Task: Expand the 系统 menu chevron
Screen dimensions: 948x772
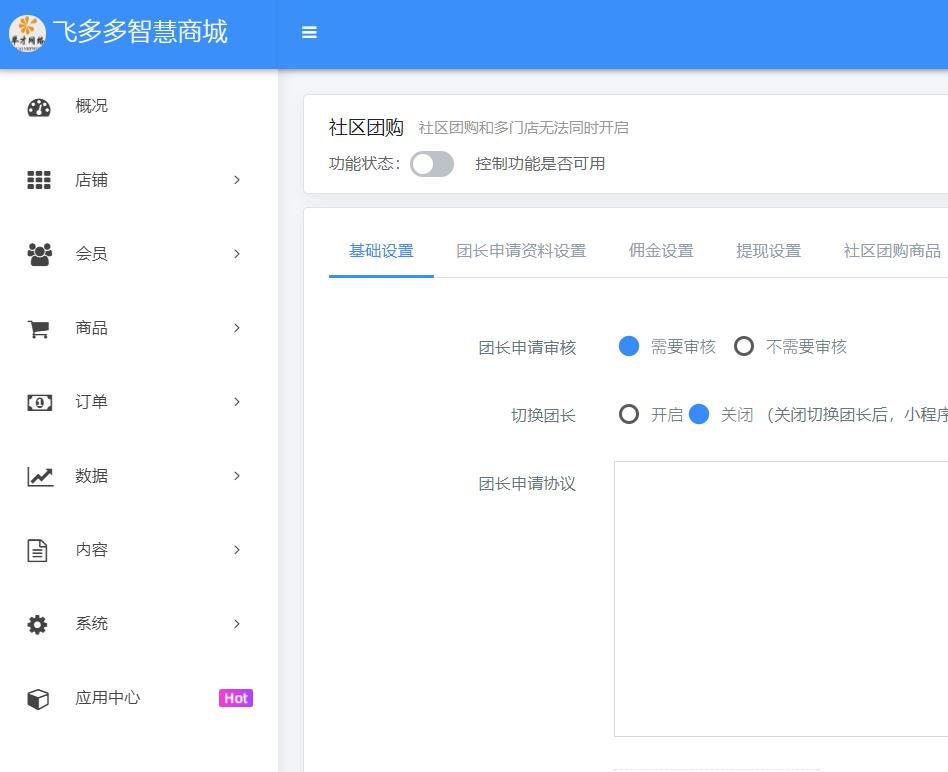Action: (x=237, y=624)
